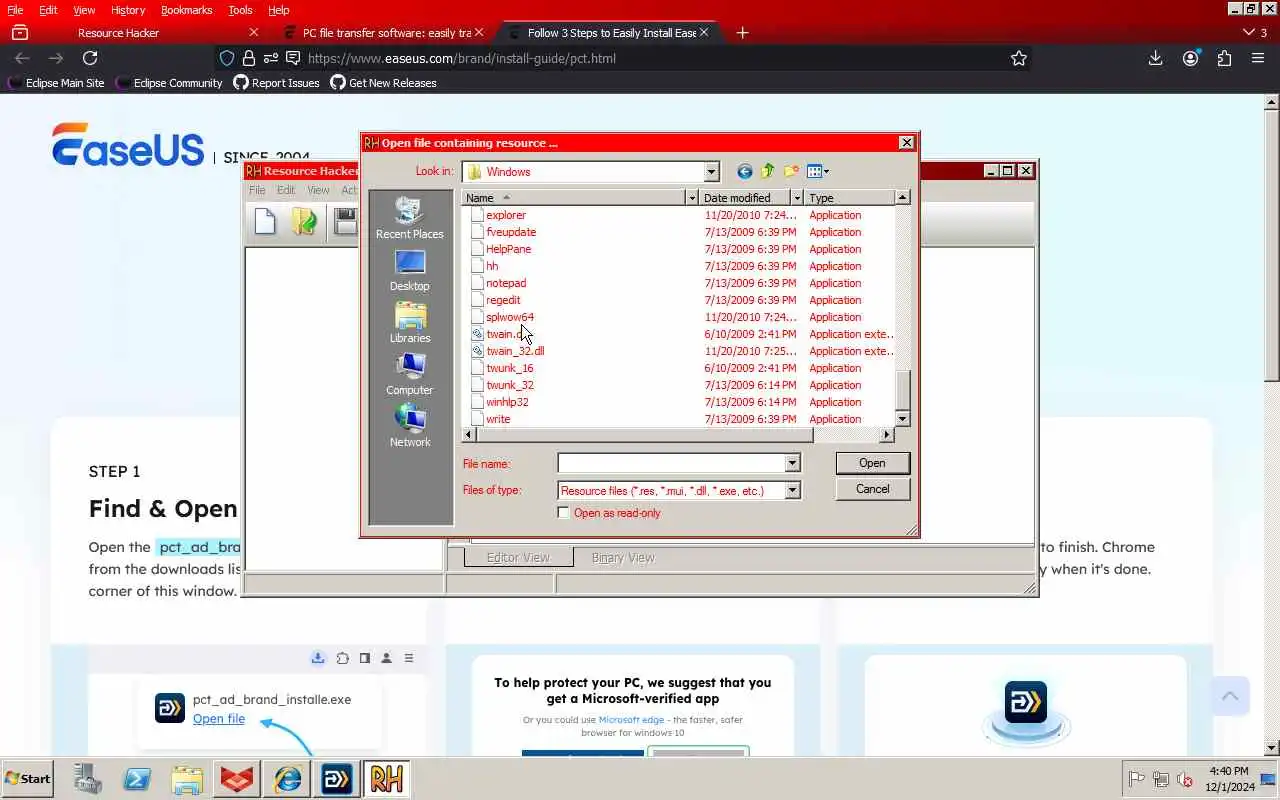1280x800 pixels.
Task: Reload the page in Firefox
Action: pyautogui.click(x=90, y=58)
